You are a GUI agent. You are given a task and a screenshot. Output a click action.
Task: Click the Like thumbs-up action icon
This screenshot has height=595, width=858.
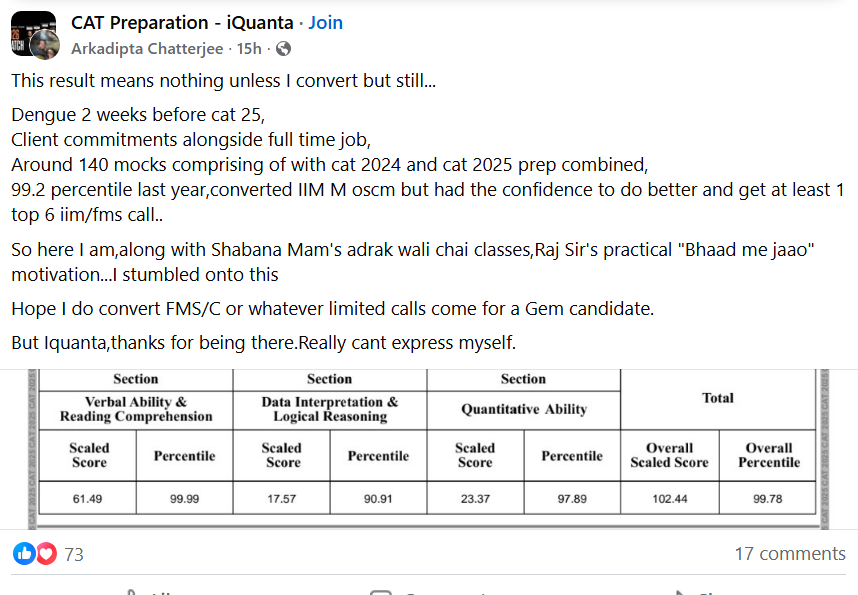click(129, 592)
